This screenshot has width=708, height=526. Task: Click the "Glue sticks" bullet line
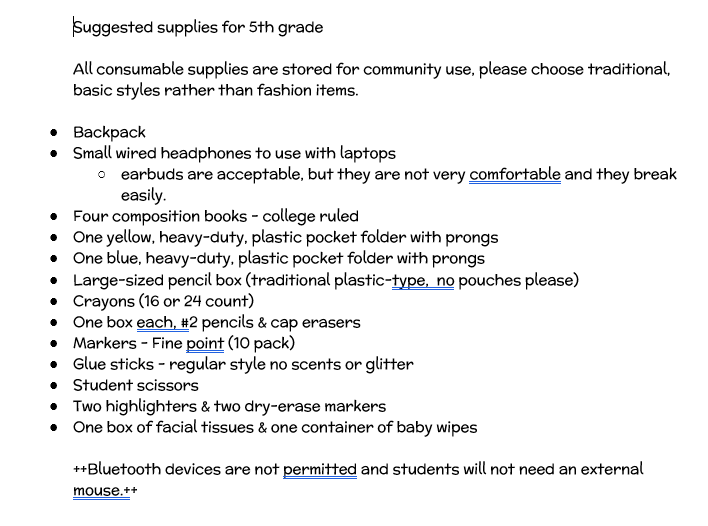(243, 364)
